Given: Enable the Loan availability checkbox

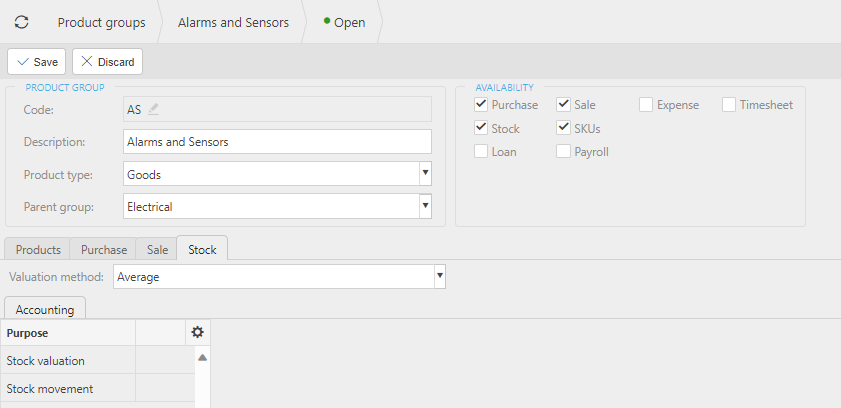Looking at the screenshot, I should [482, 152].
